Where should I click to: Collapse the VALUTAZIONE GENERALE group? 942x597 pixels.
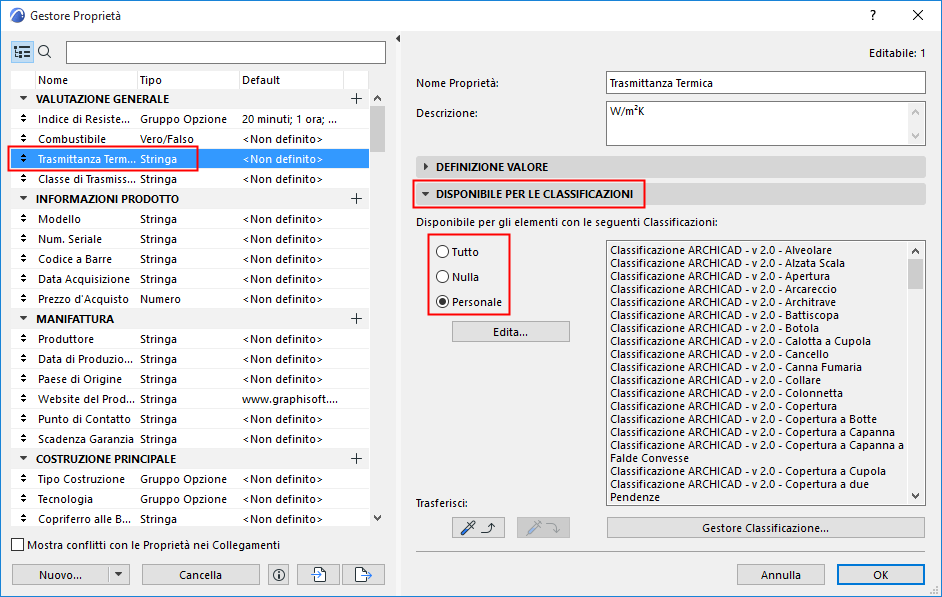(23, 98)
